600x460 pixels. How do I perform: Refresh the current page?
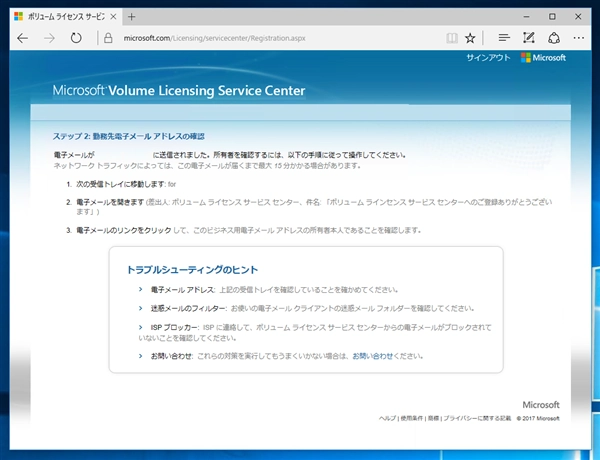(x=76, y=38)
